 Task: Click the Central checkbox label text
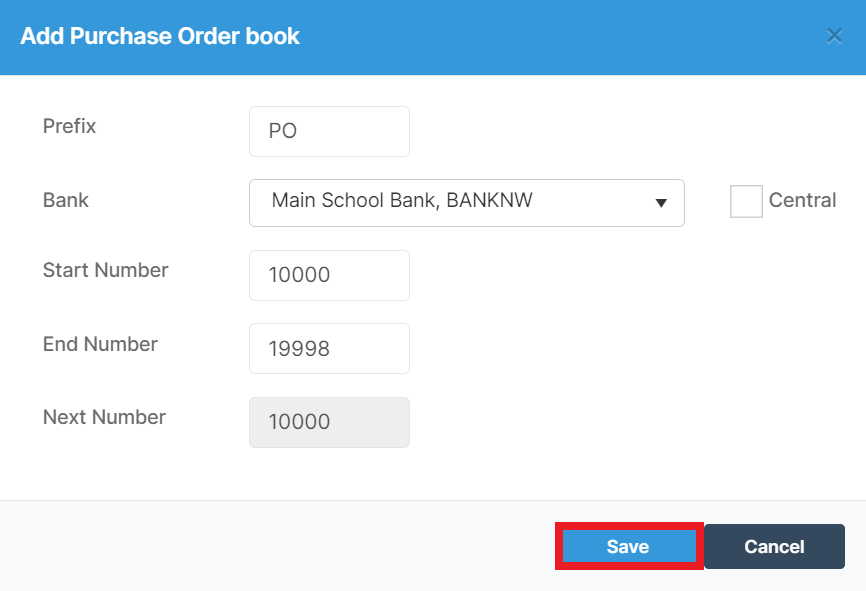point(802,200)
